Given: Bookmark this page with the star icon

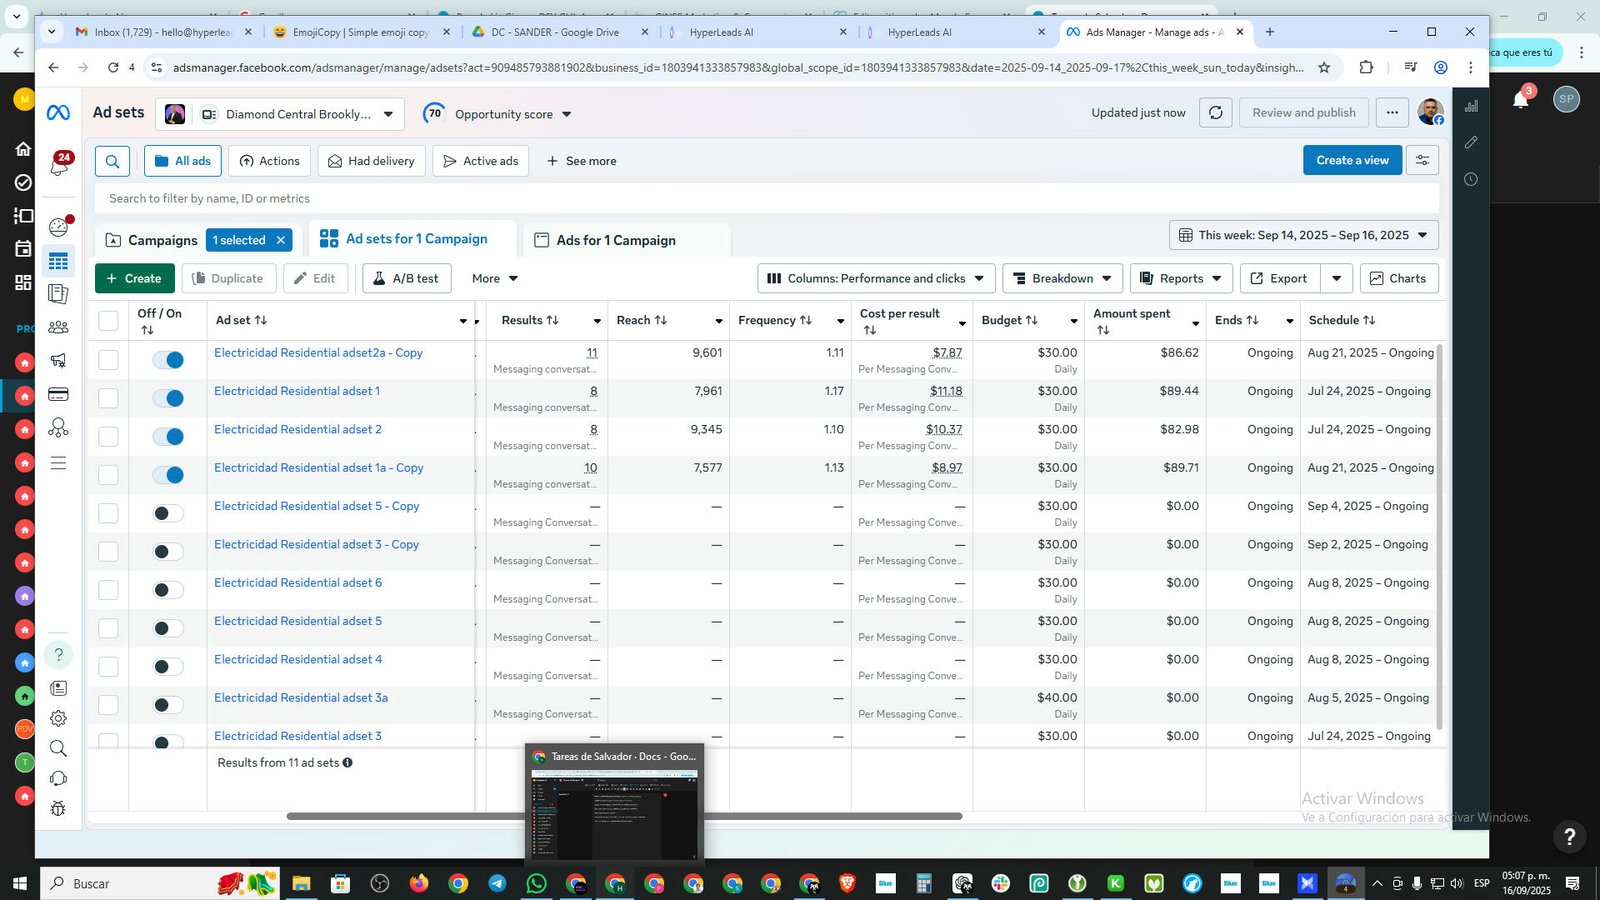Looking at the screenshot, I should coord(1324,68).
